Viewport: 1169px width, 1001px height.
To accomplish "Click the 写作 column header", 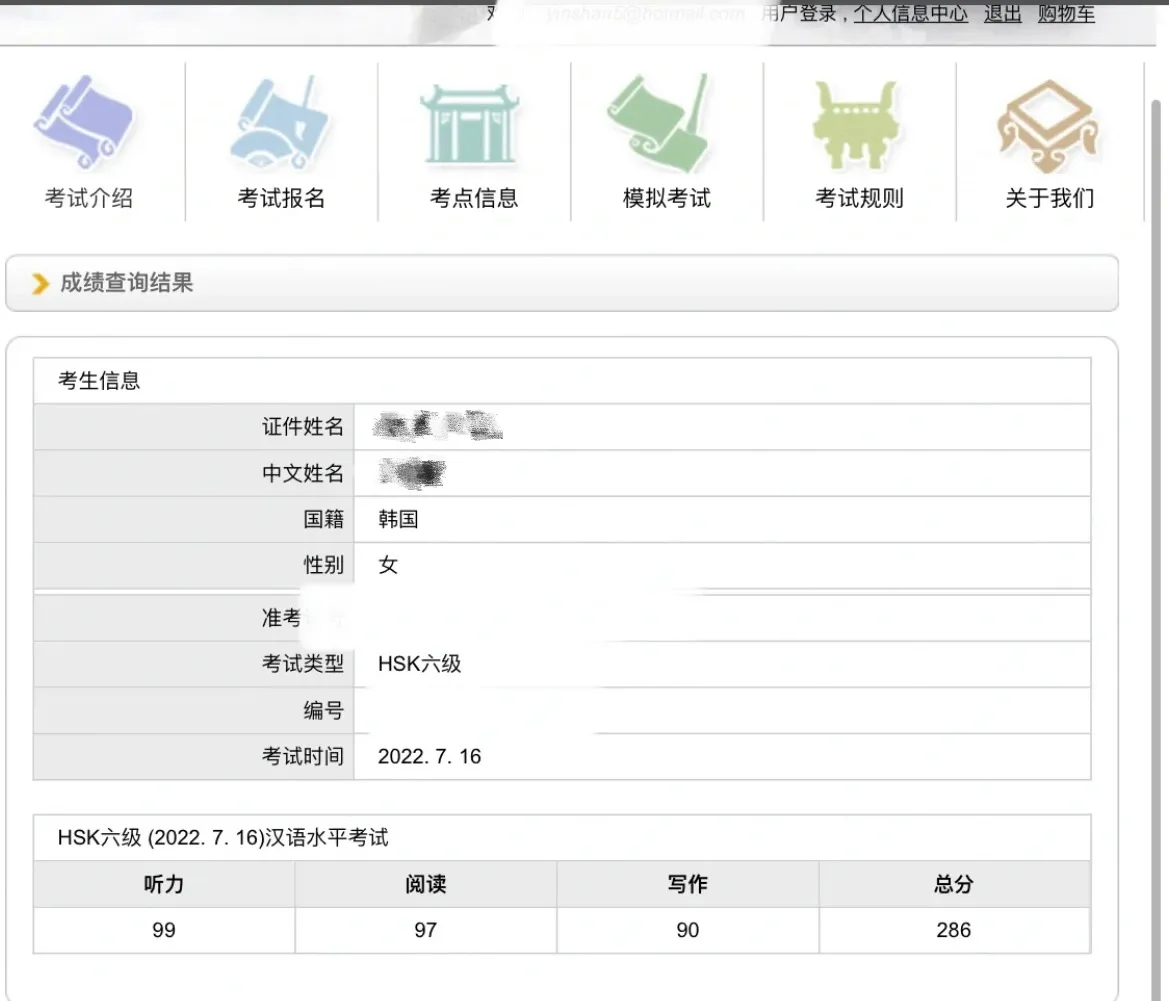I will pyautogui.click(x=687, y=884).
